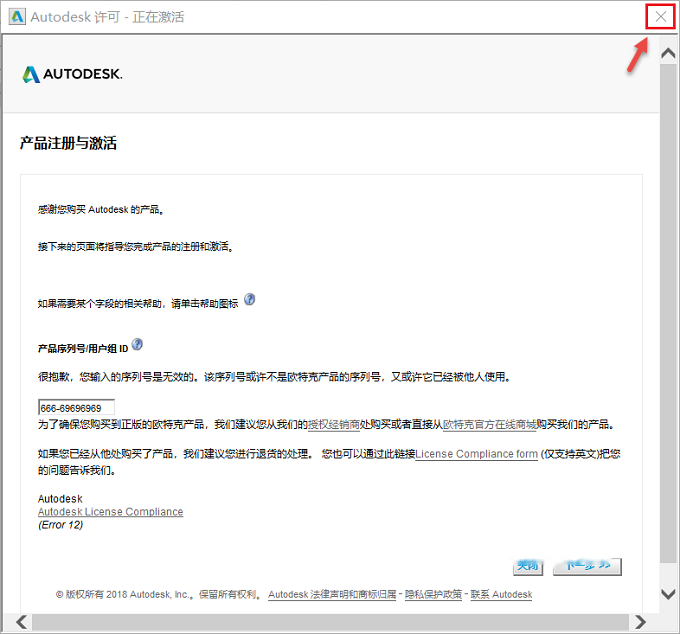Click the vertical scrollbar thumb
This screenshot has width=680, height=634.
point(668,313)
